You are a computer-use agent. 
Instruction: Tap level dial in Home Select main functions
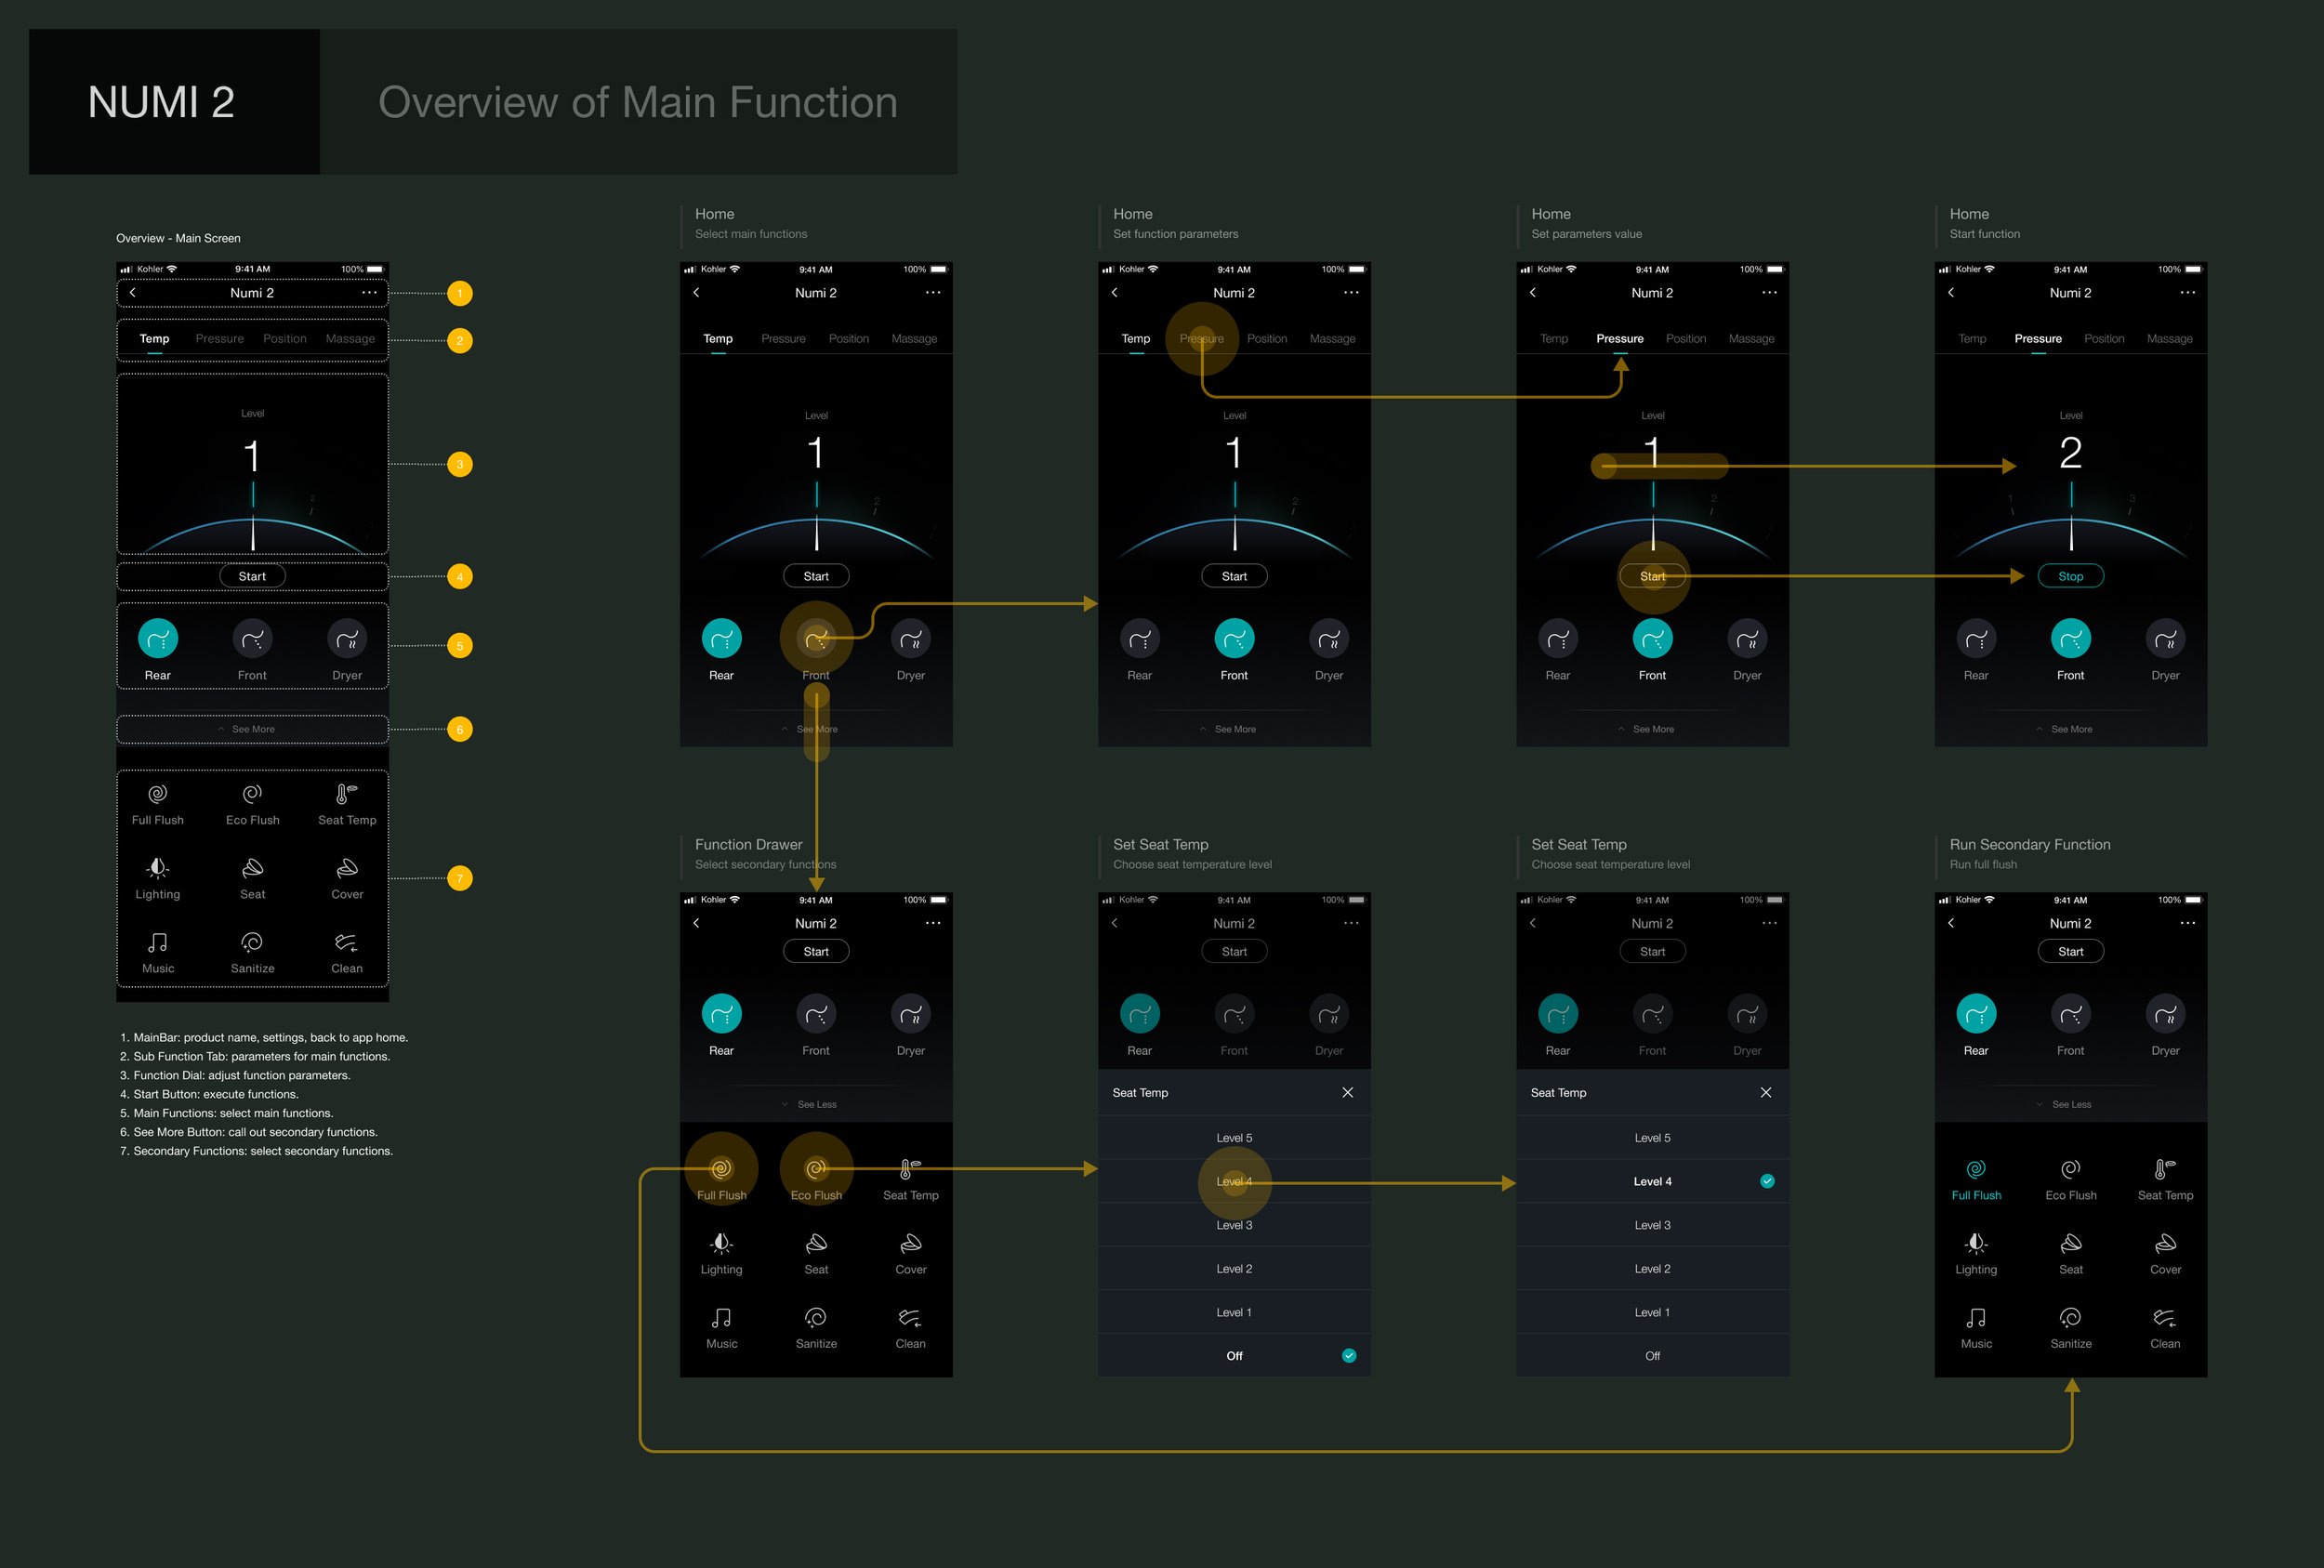click(816, 518)
